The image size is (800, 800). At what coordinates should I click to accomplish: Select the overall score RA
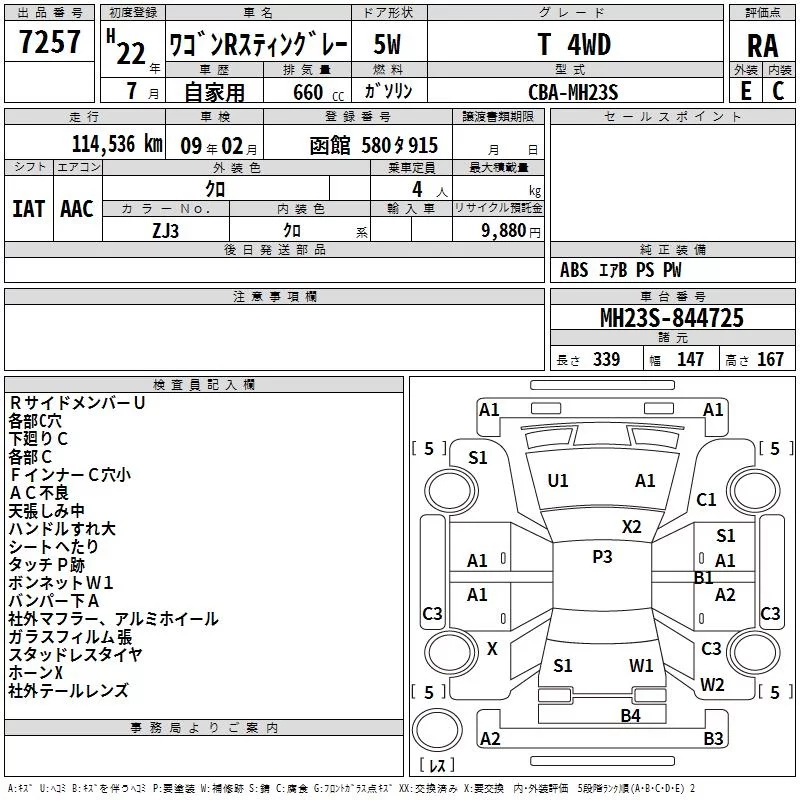pyautogui.click(x=763, y=46)
